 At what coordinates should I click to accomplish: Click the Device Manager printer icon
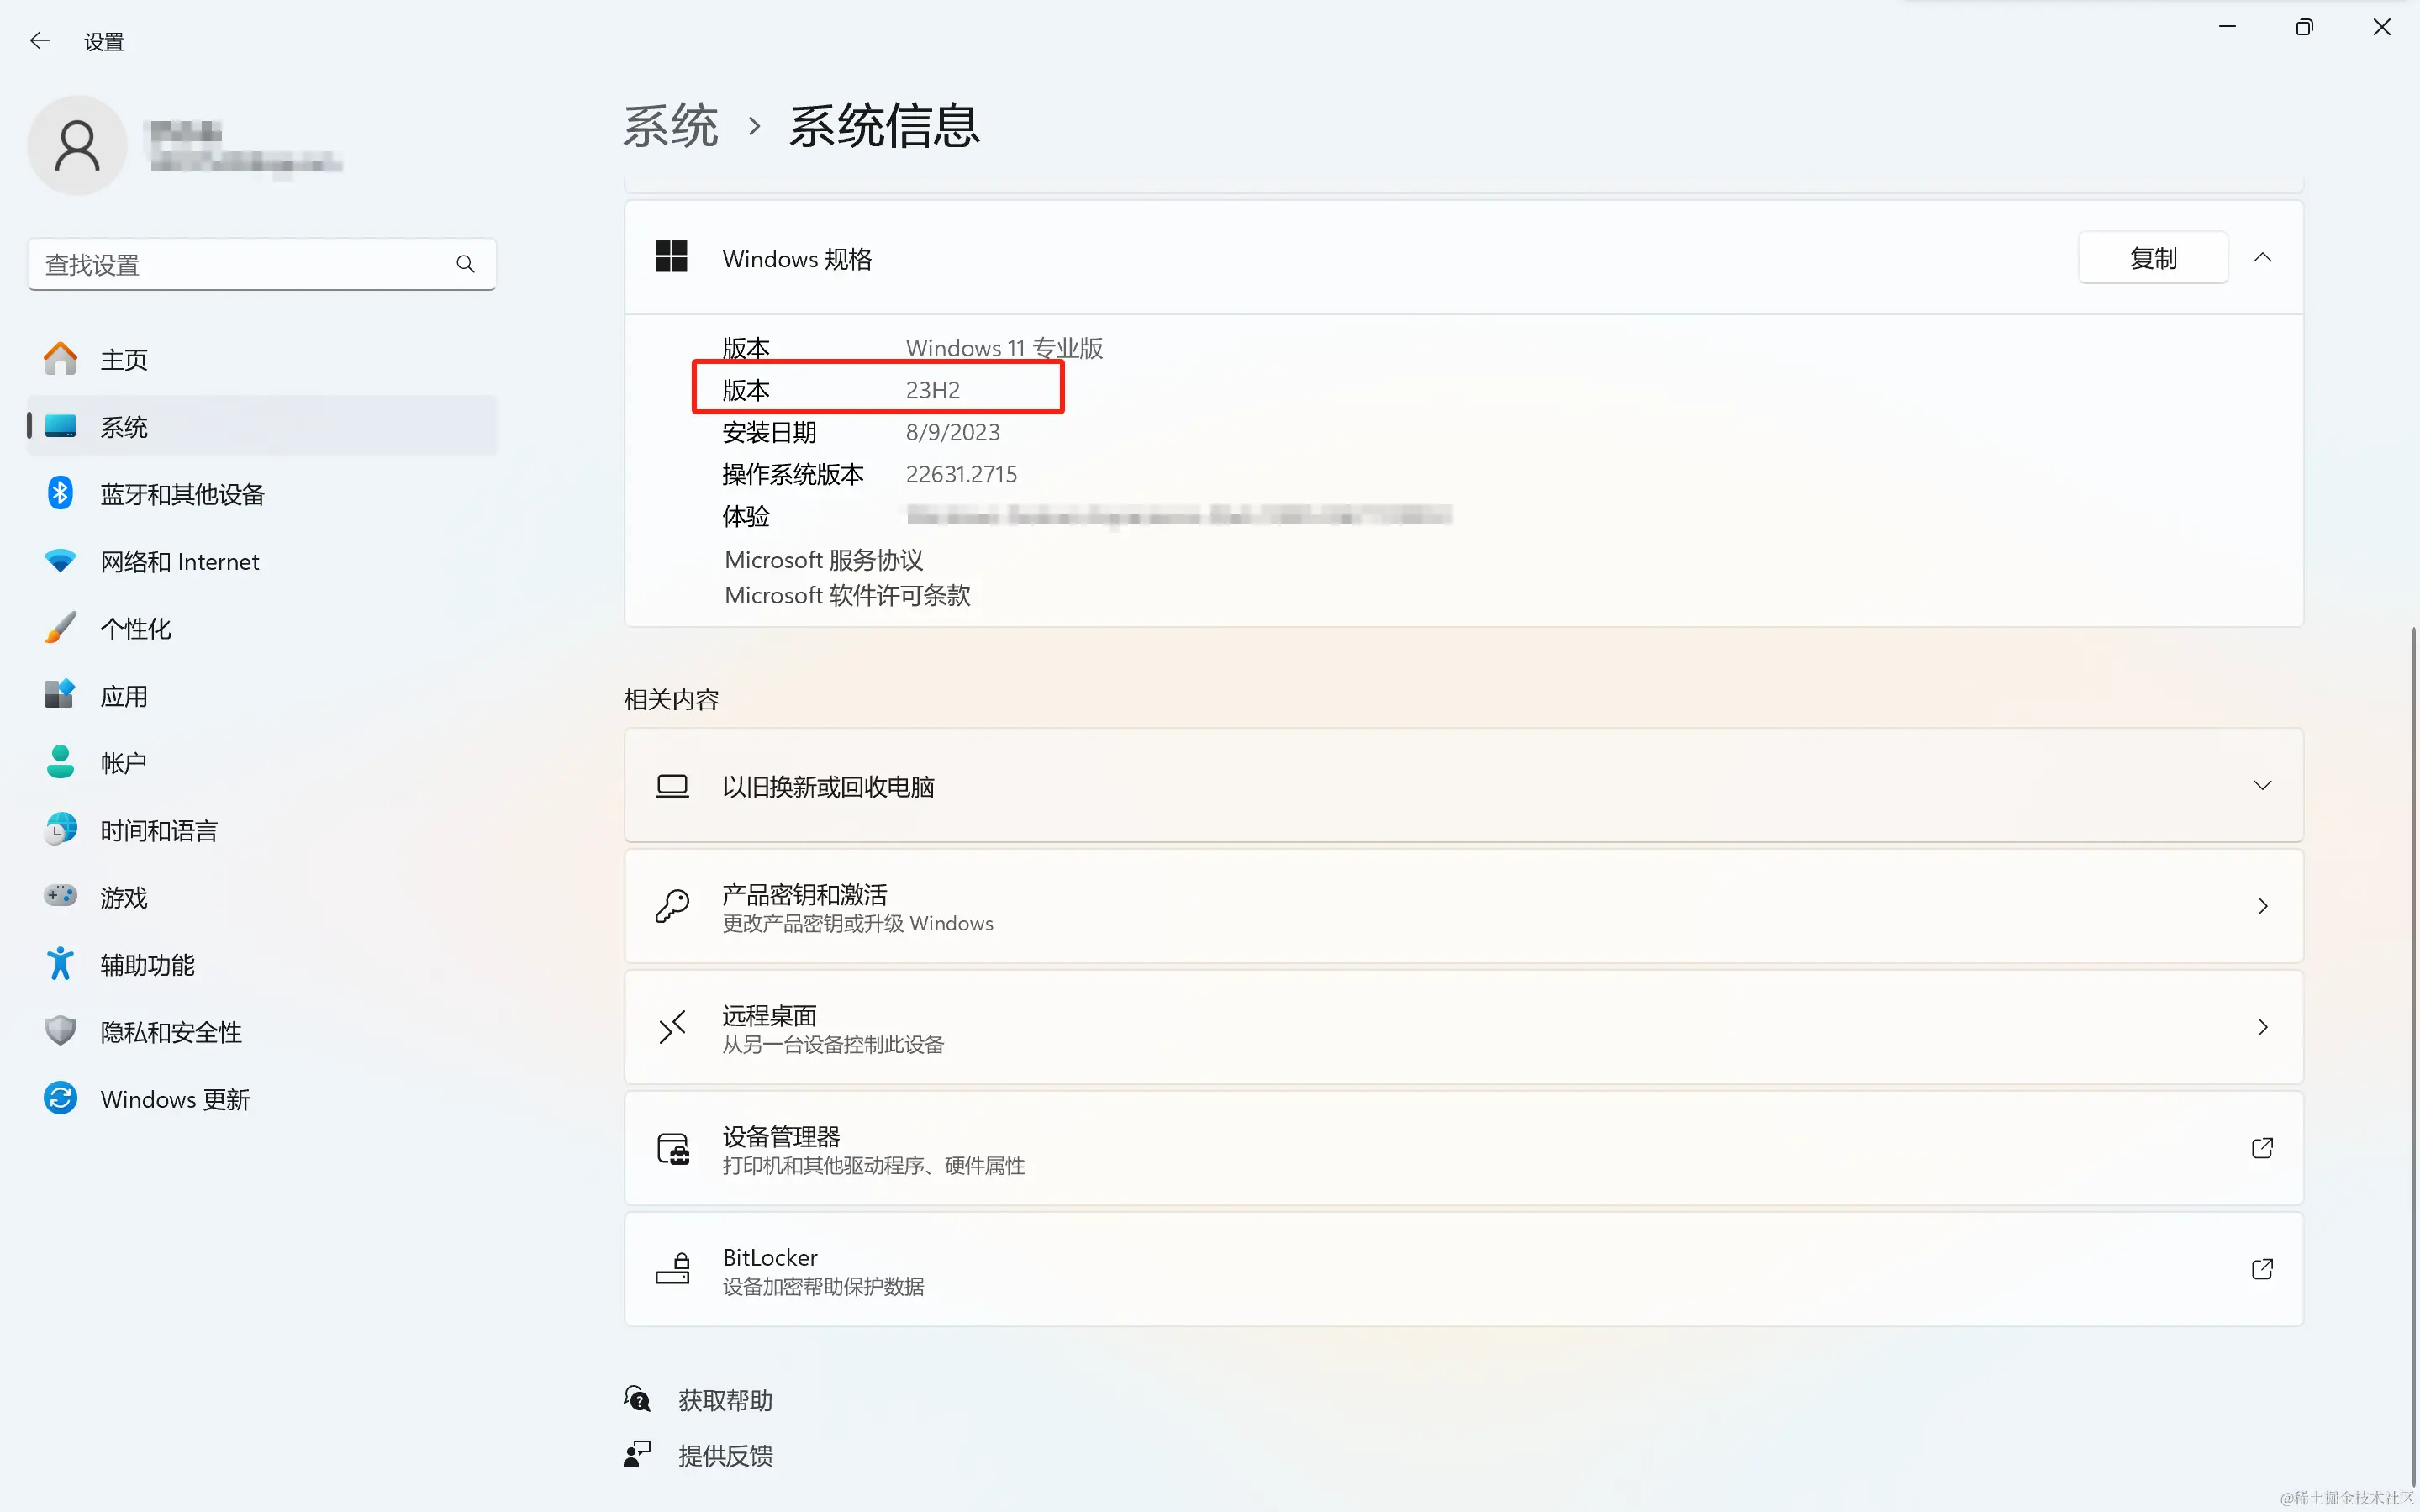(x=672, y=1148)
